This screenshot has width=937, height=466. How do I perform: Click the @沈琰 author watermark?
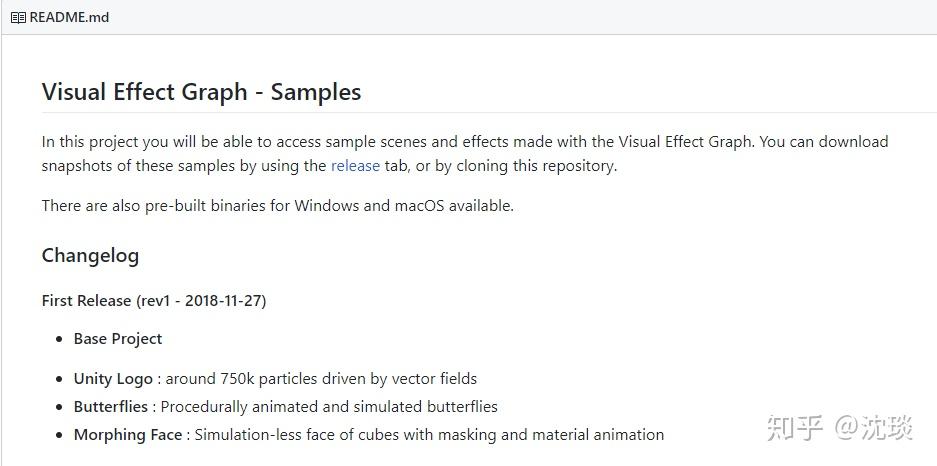point(874,427)
